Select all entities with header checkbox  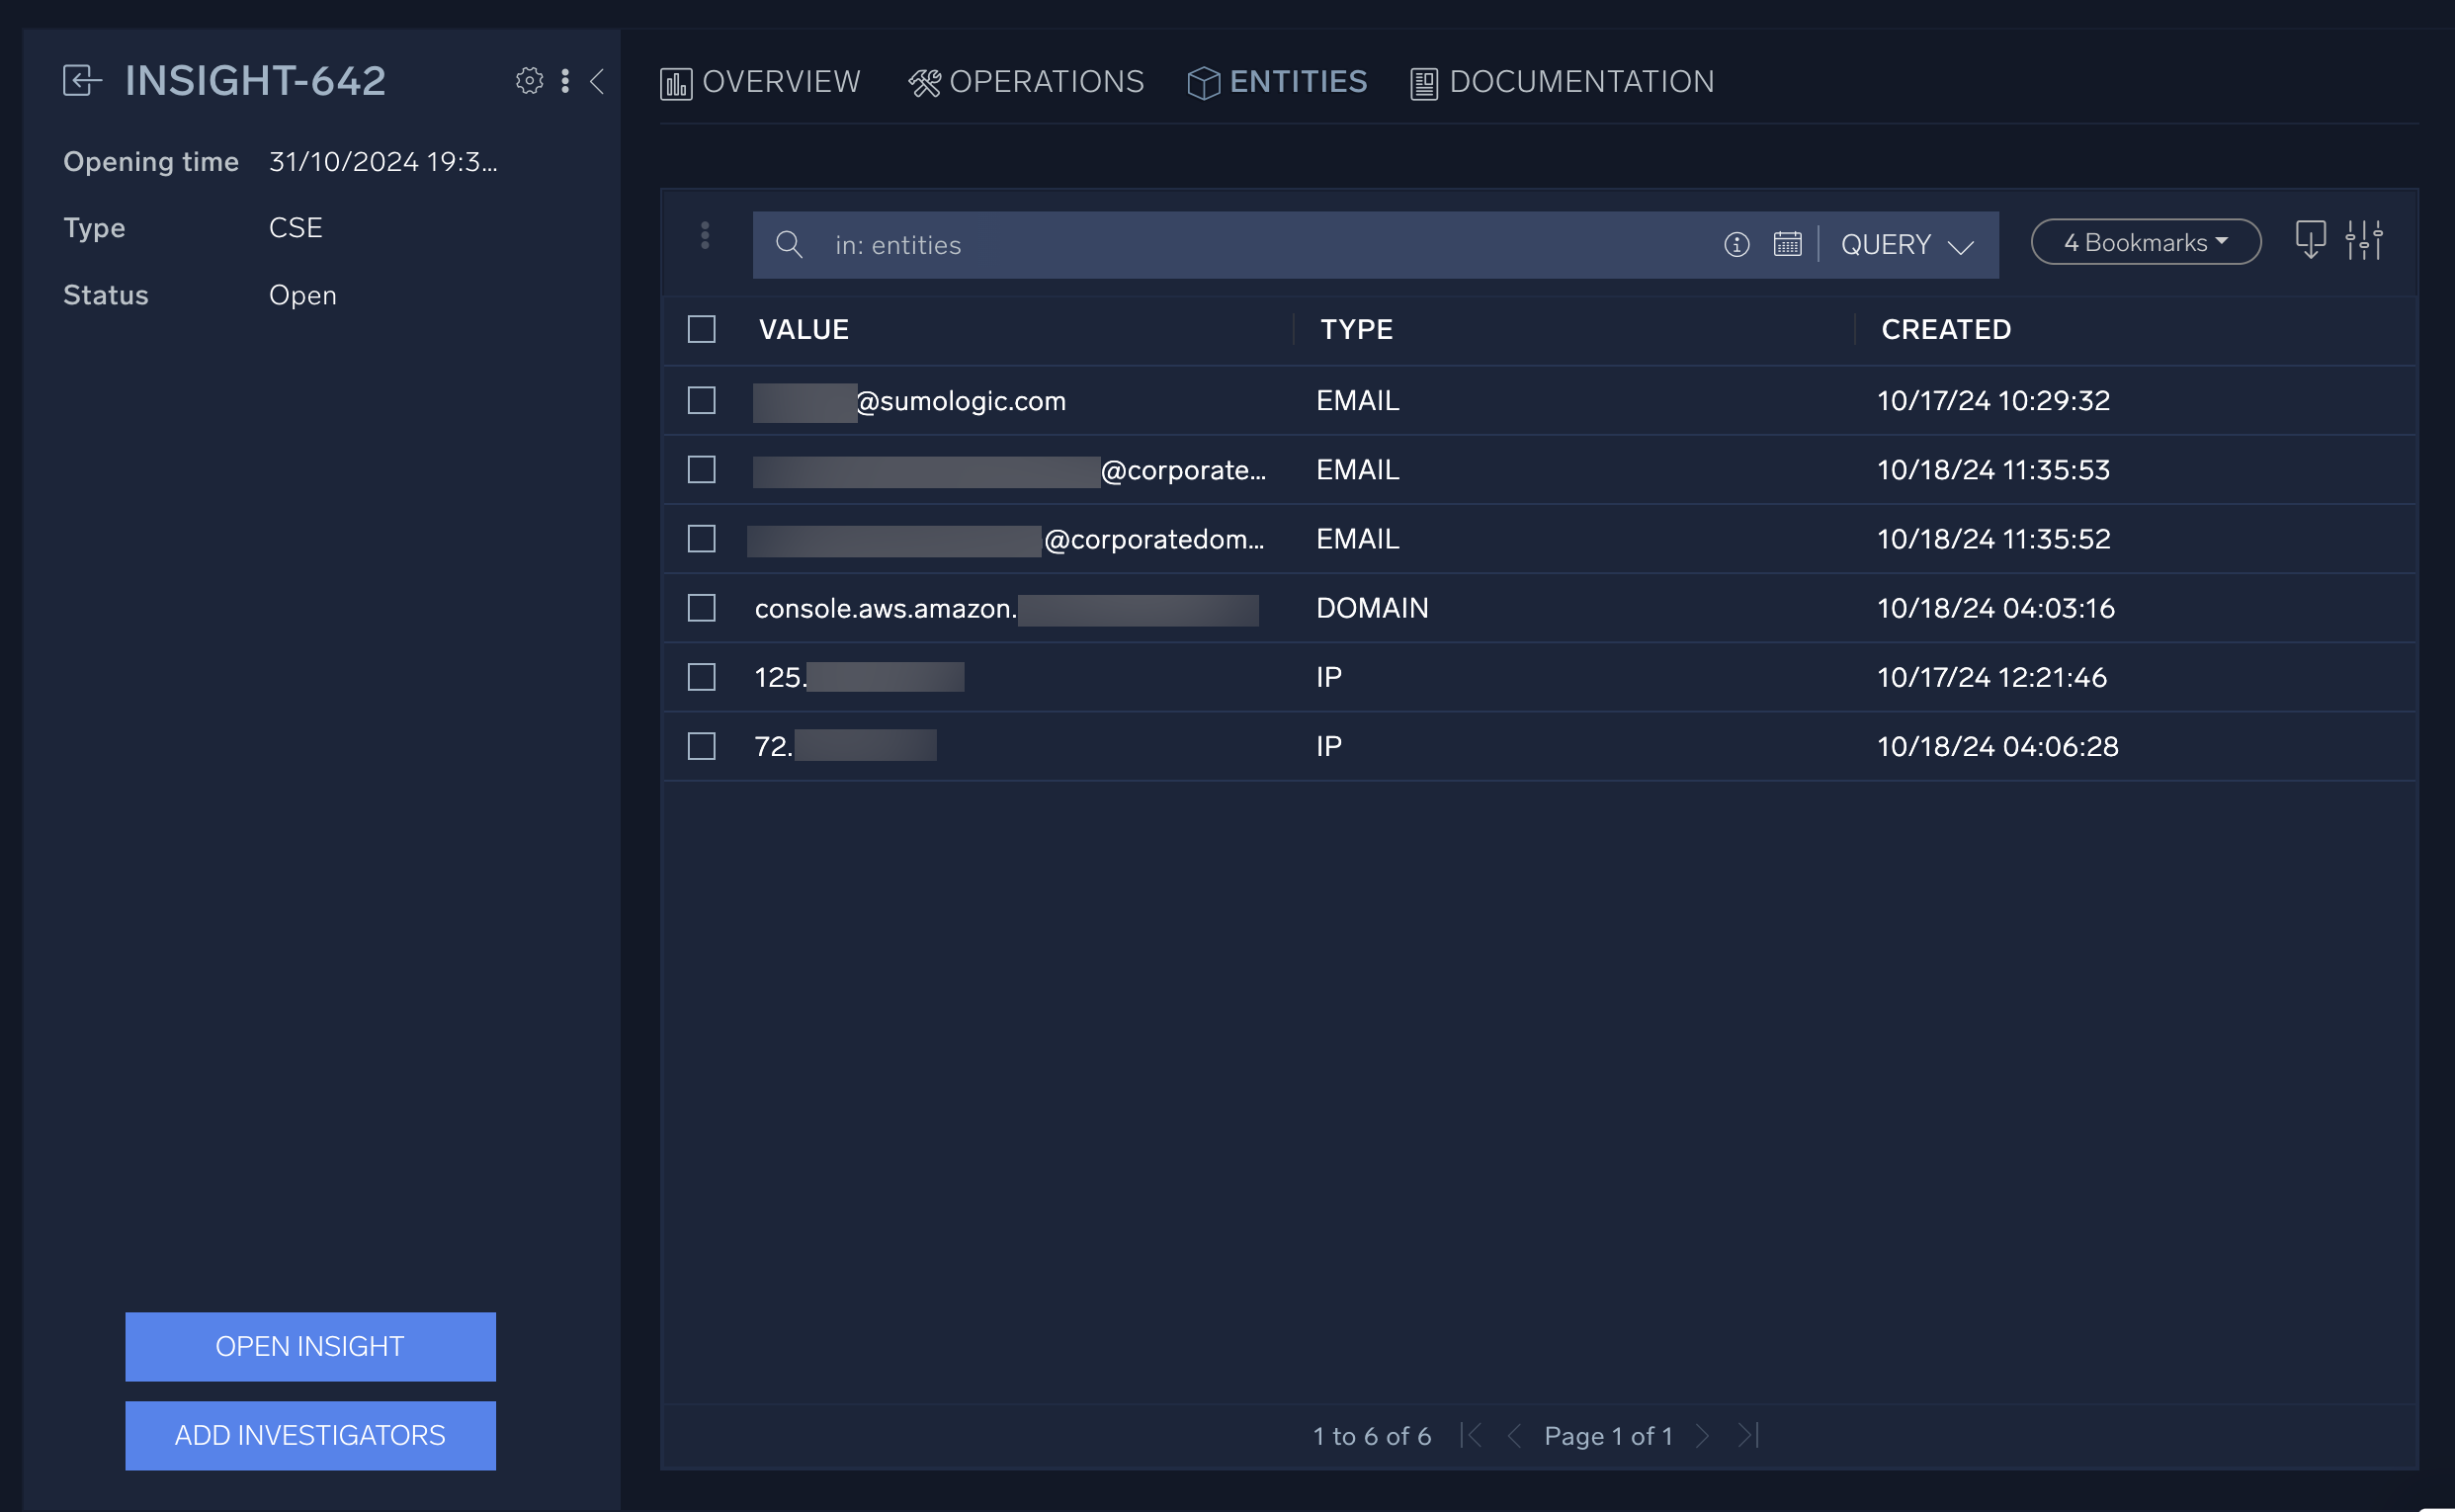(x=700, y=328)
